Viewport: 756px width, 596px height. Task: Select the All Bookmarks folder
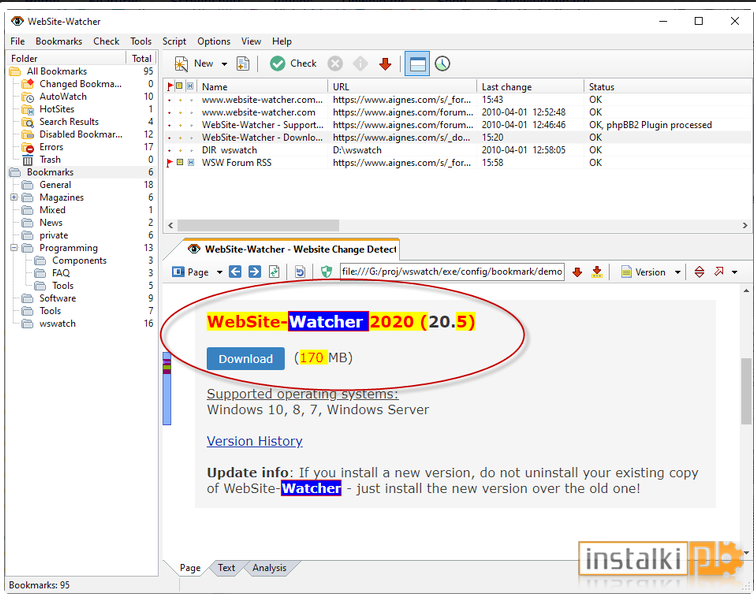coord(57,71)
